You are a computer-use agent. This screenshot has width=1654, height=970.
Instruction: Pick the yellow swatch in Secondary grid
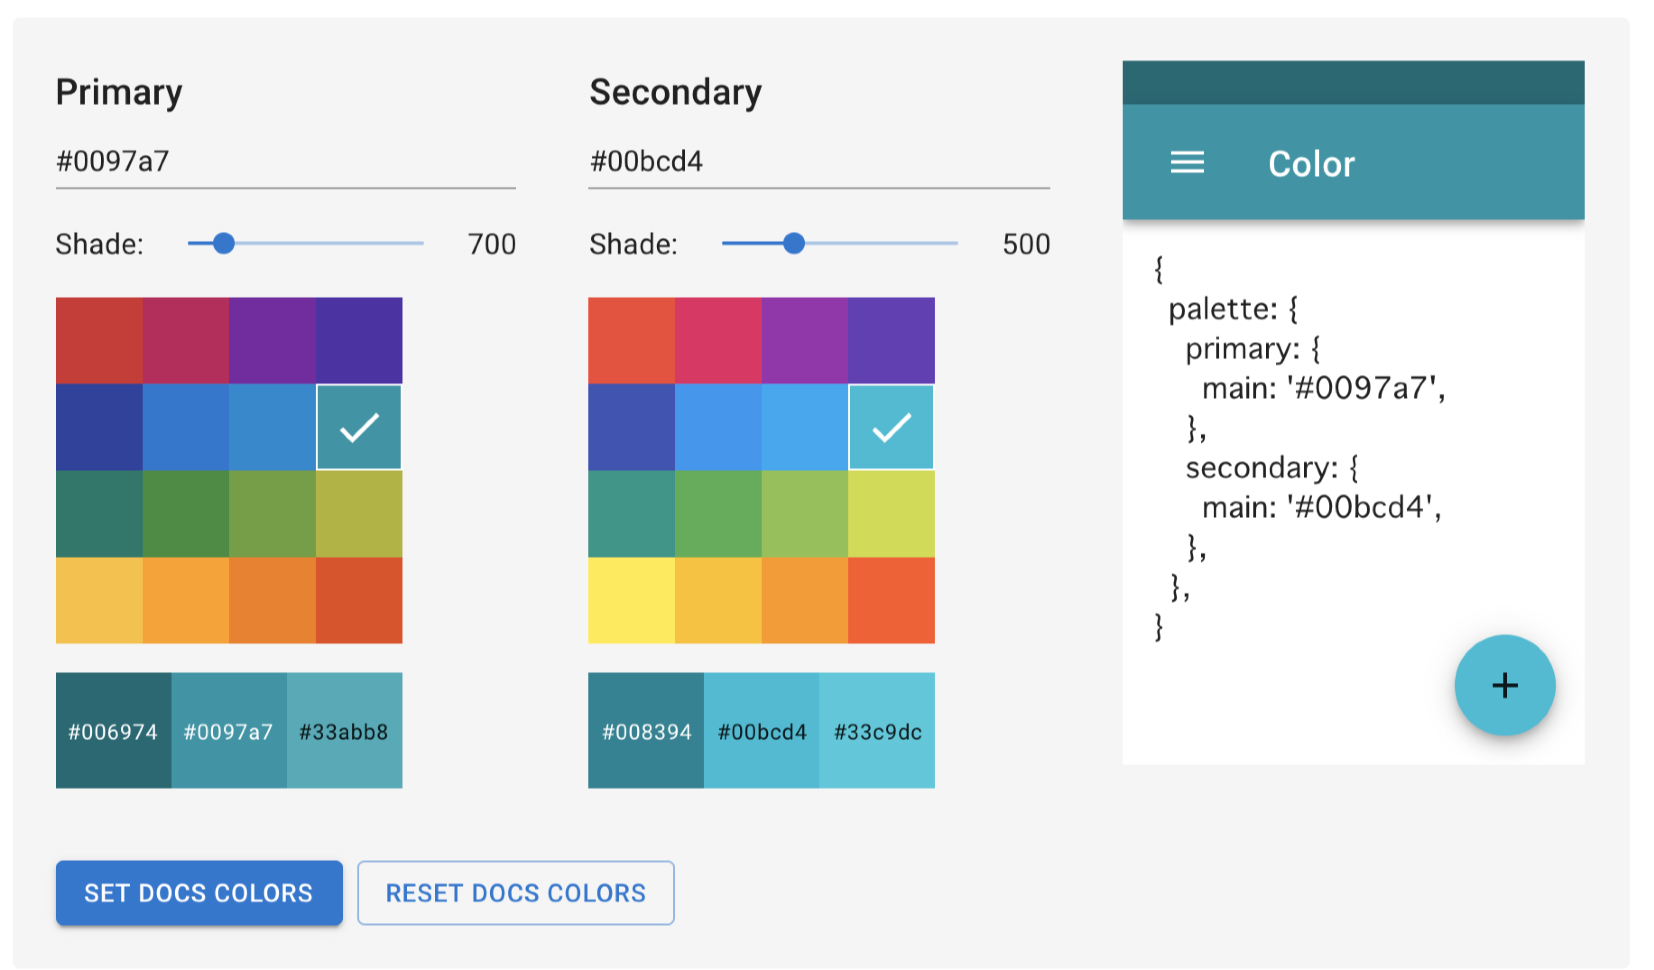631,600
